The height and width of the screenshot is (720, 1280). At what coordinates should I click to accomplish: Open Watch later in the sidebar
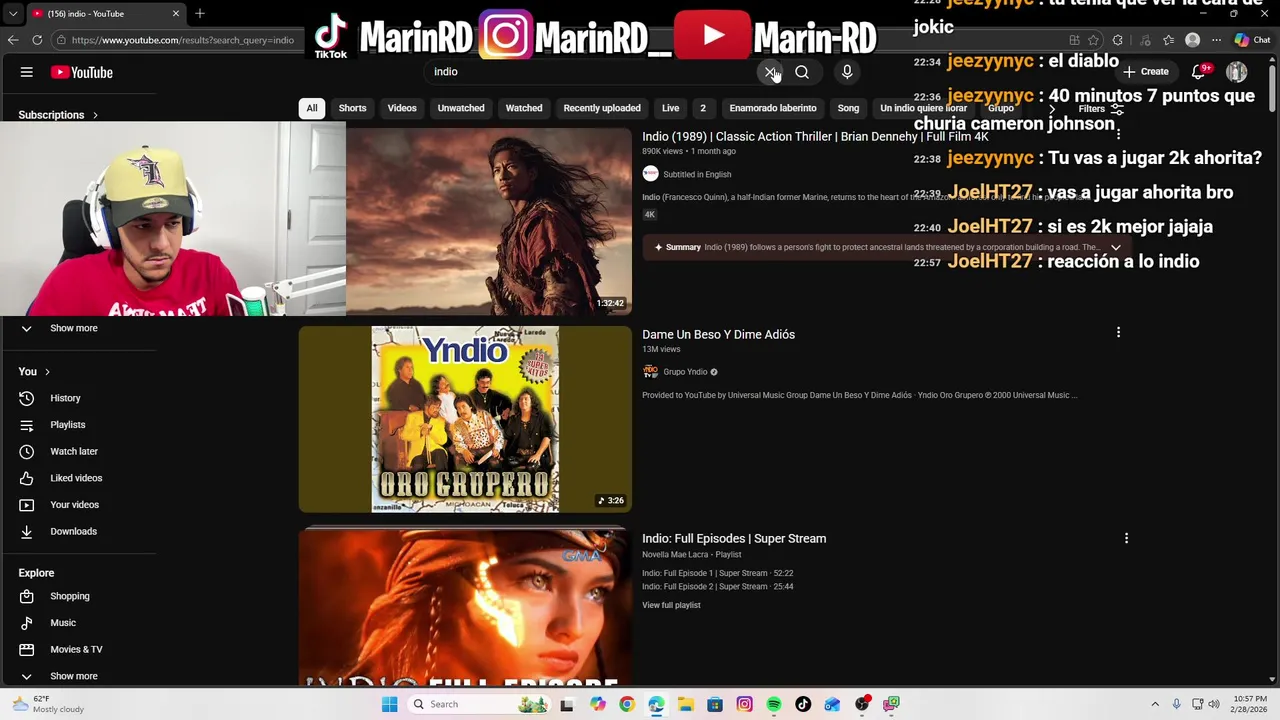coord(73,451)
